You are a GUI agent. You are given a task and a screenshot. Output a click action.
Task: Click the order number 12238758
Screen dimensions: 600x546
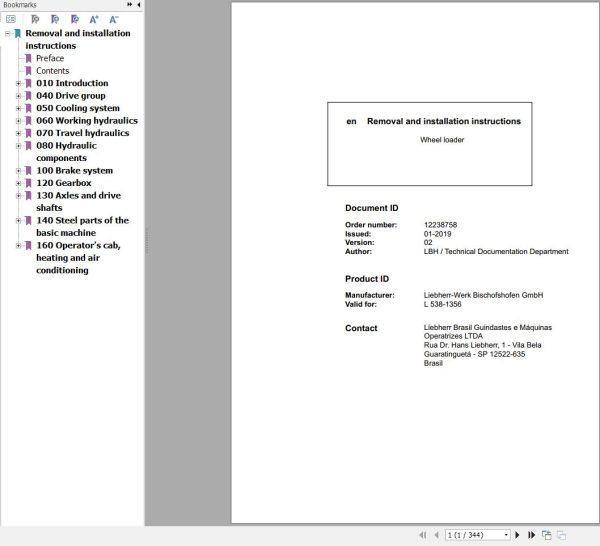coord(440,225)
